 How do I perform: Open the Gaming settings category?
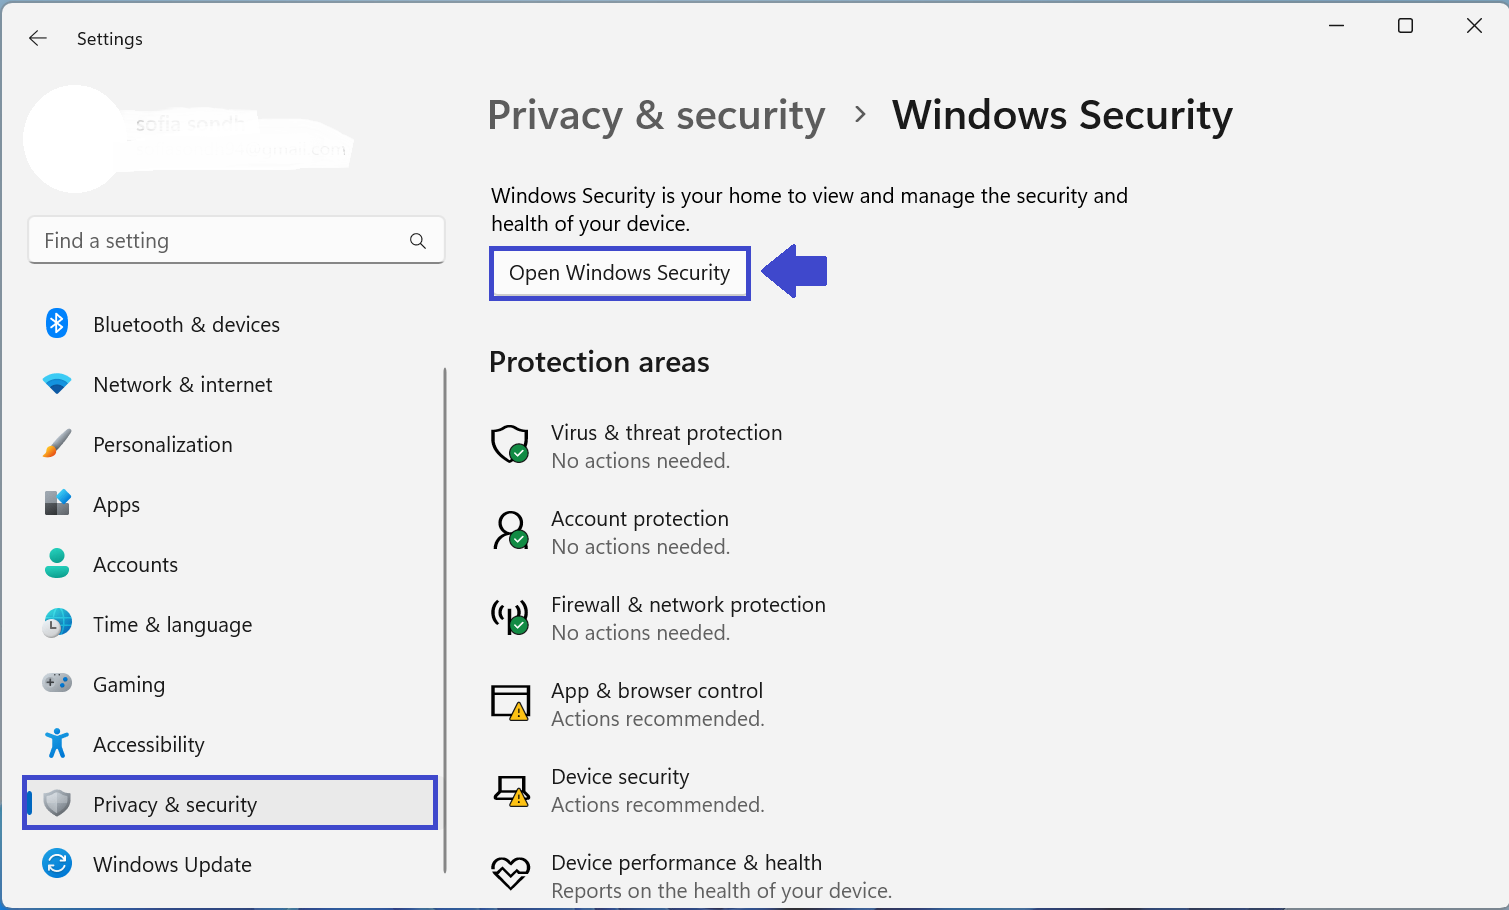(x=128, y=685)
